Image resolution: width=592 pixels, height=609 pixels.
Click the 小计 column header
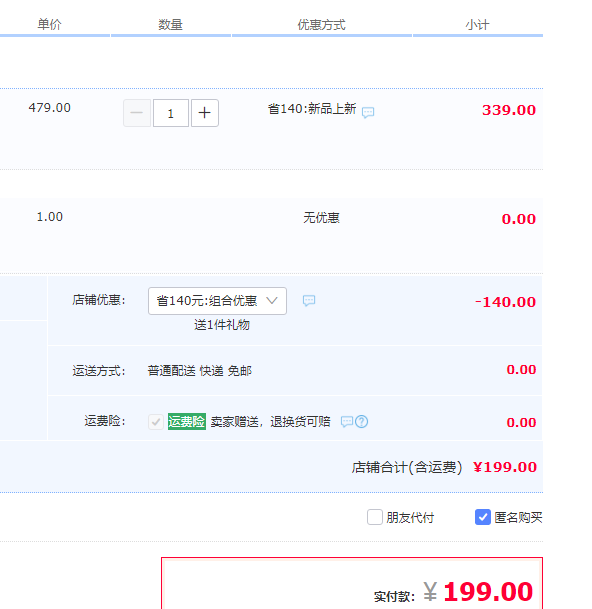click(x=477, y=24)
